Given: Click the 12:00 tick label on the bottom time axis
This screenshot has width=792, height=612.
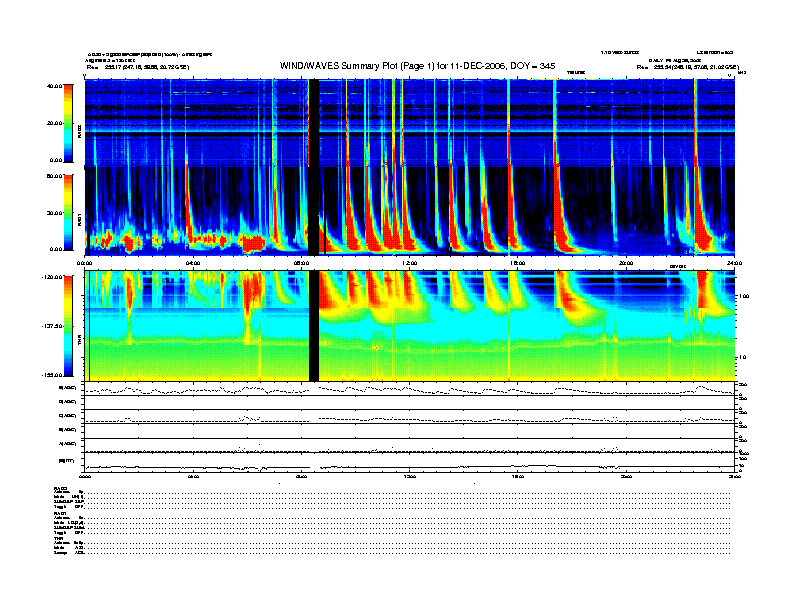Looking at the screenshot, I should pos(410,476).
